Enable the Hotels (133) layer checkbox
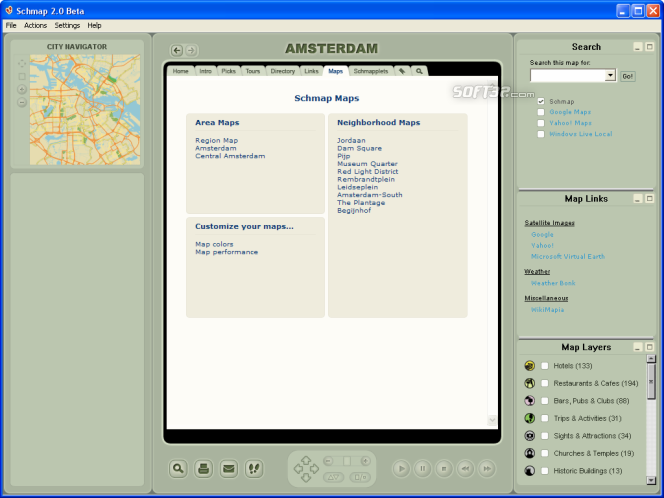Viewport: 664px width, 498px height. [x=545, y=366]
